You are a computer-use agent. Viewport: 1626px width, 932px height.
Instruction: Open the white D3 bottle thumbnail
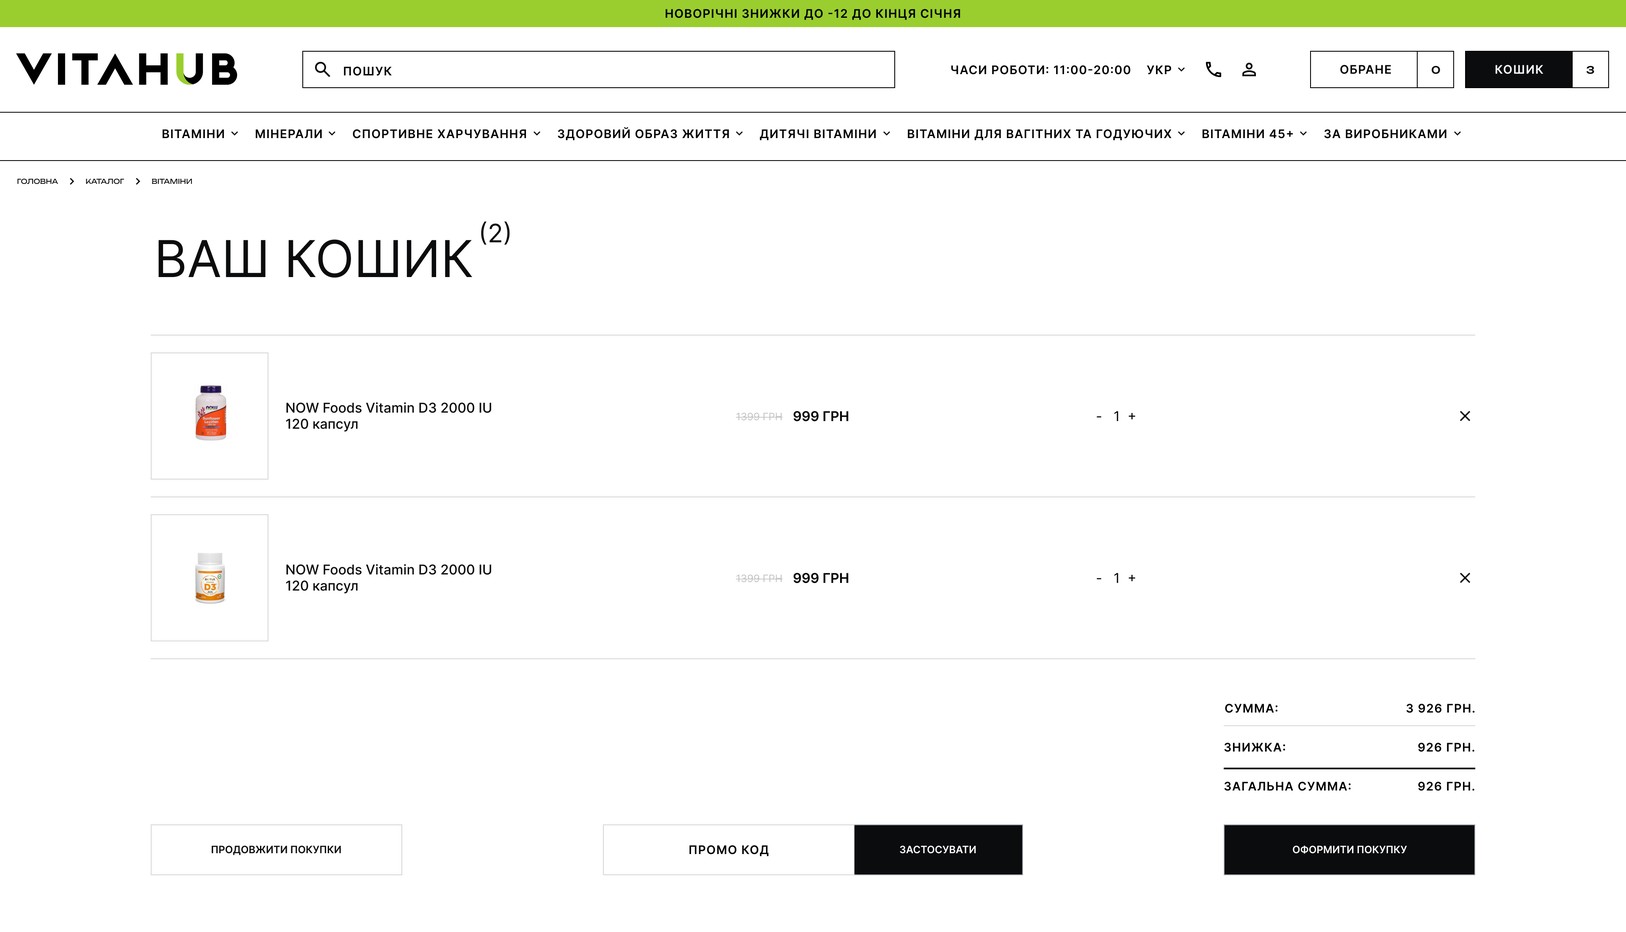[x=209, y=578]
